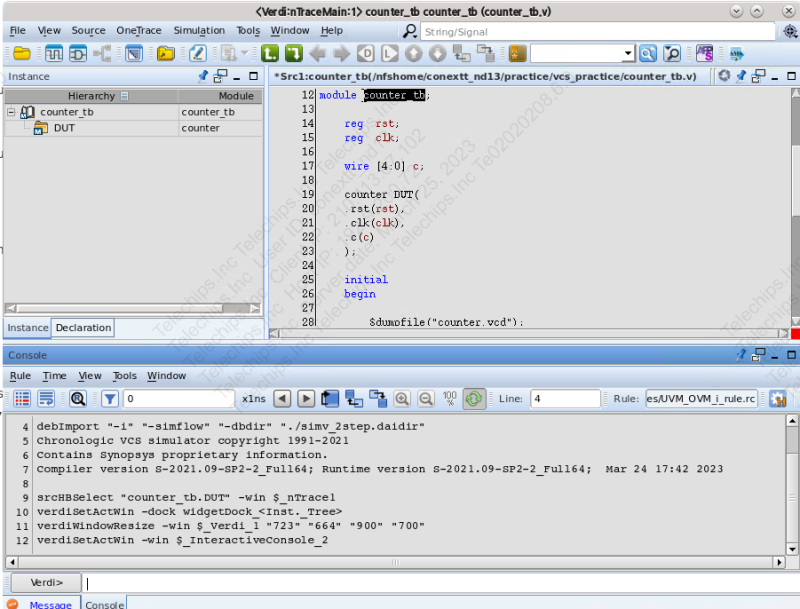Step to previous message with left arrow
The image size is (800, 609).
click(x=282, y=398)
